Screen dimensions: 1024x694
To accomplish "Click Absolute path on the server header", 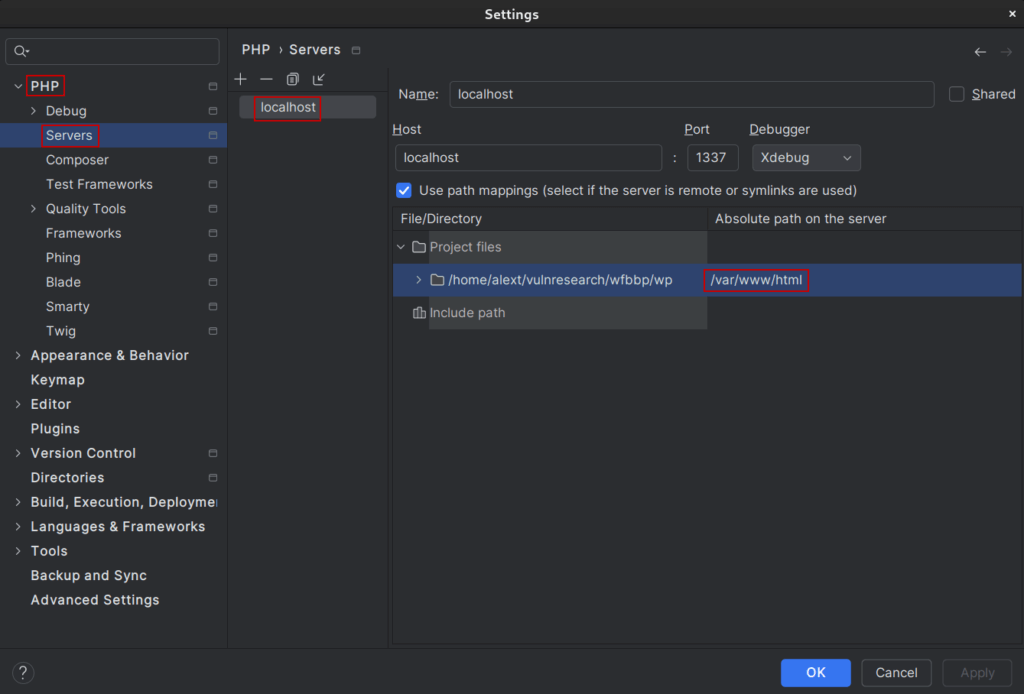I will pos(865,219).
